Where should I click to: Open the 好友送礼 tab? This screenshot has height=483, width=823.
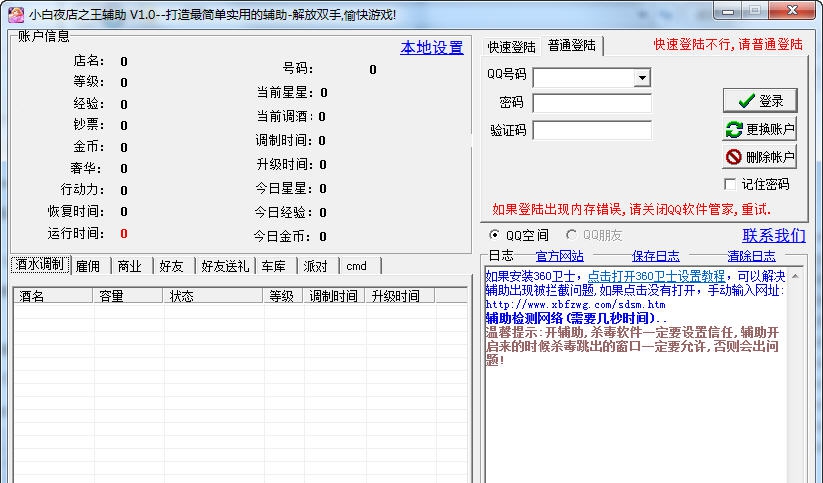pos(225,266)
